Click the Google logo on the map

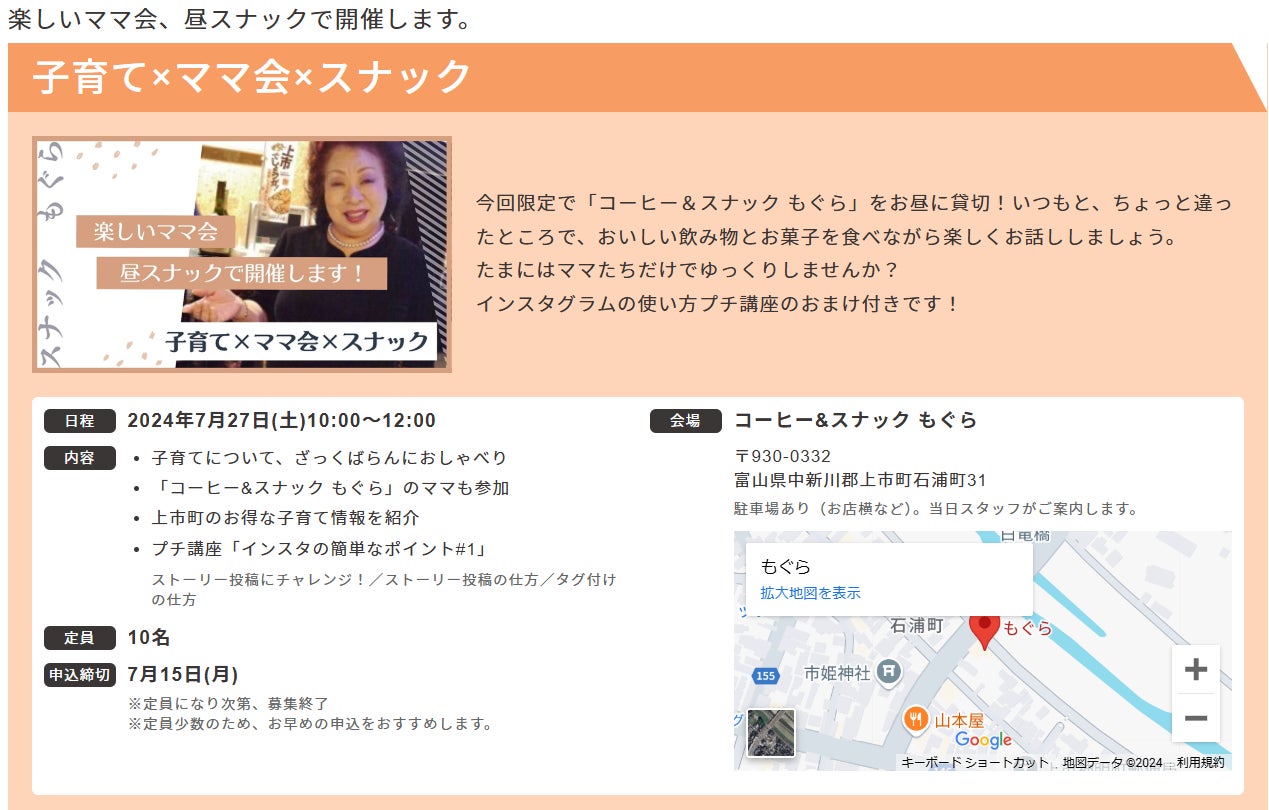[983, 740]
